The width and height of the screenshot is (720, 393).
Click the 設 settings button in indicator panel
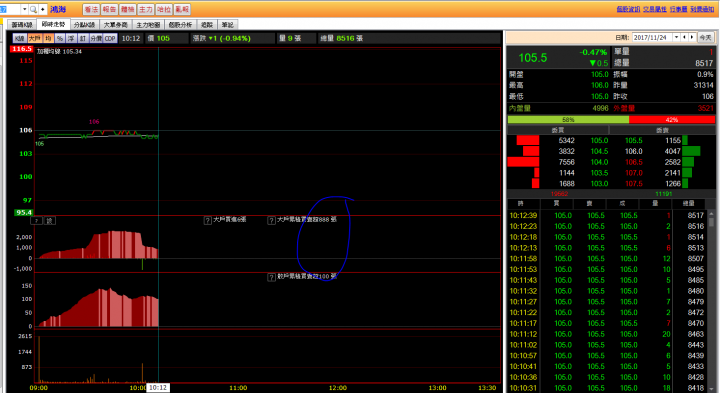tap(50, 221)
